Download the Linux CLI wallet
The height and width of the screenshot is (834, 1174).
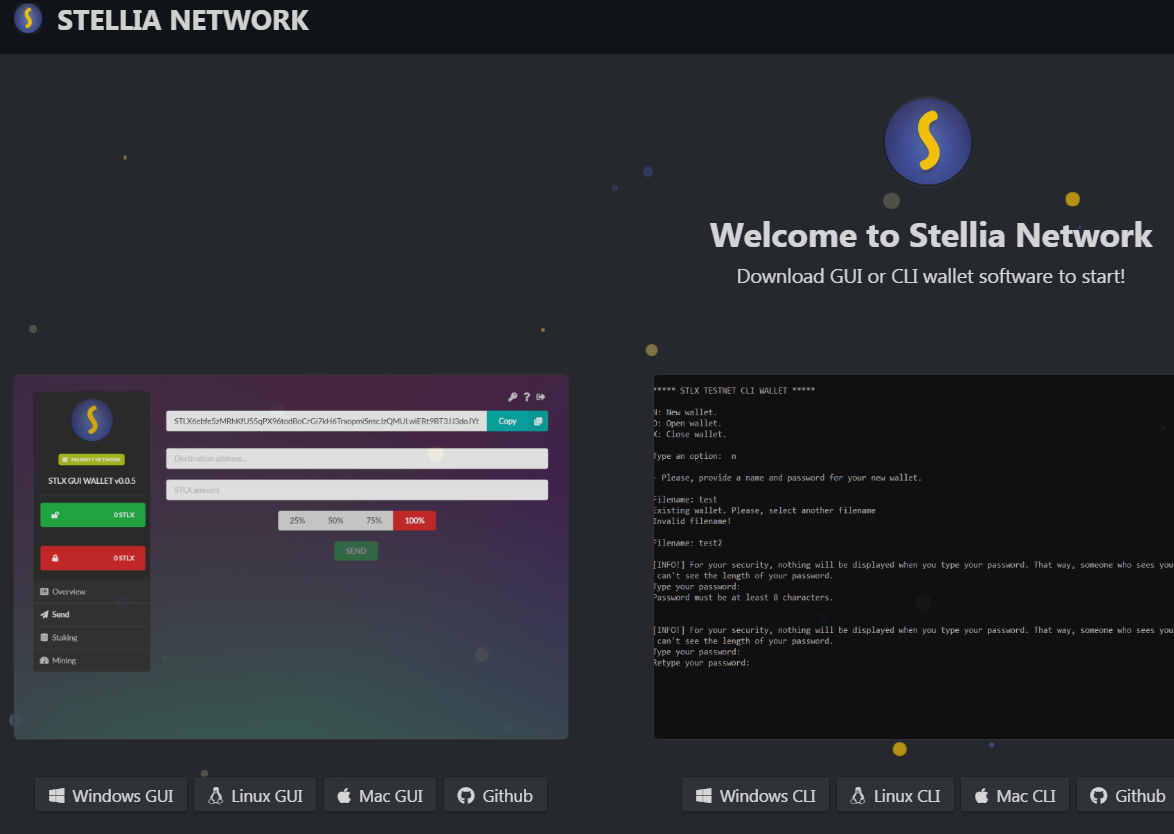coord(894,796)
